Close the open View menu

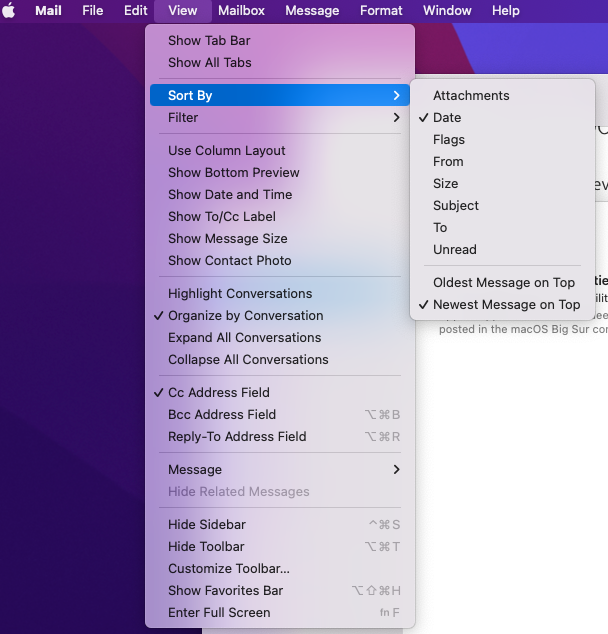pos(183,11)
